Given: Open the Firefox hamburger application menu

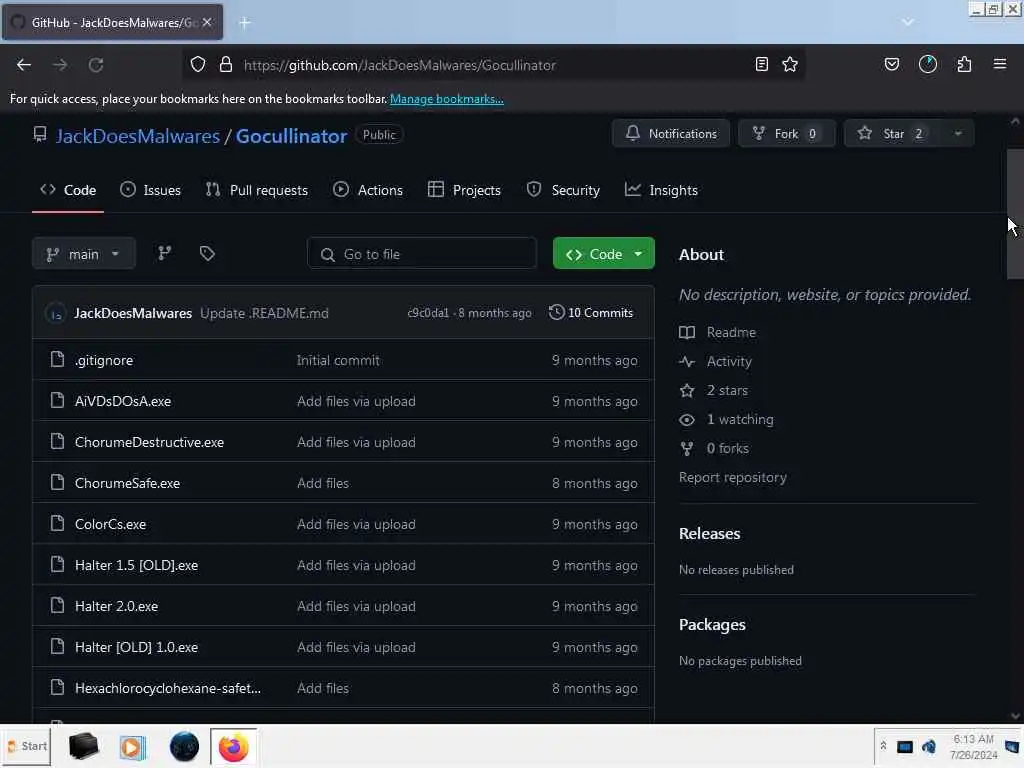Looking at the screenshot, I should tap(1000, 64).
